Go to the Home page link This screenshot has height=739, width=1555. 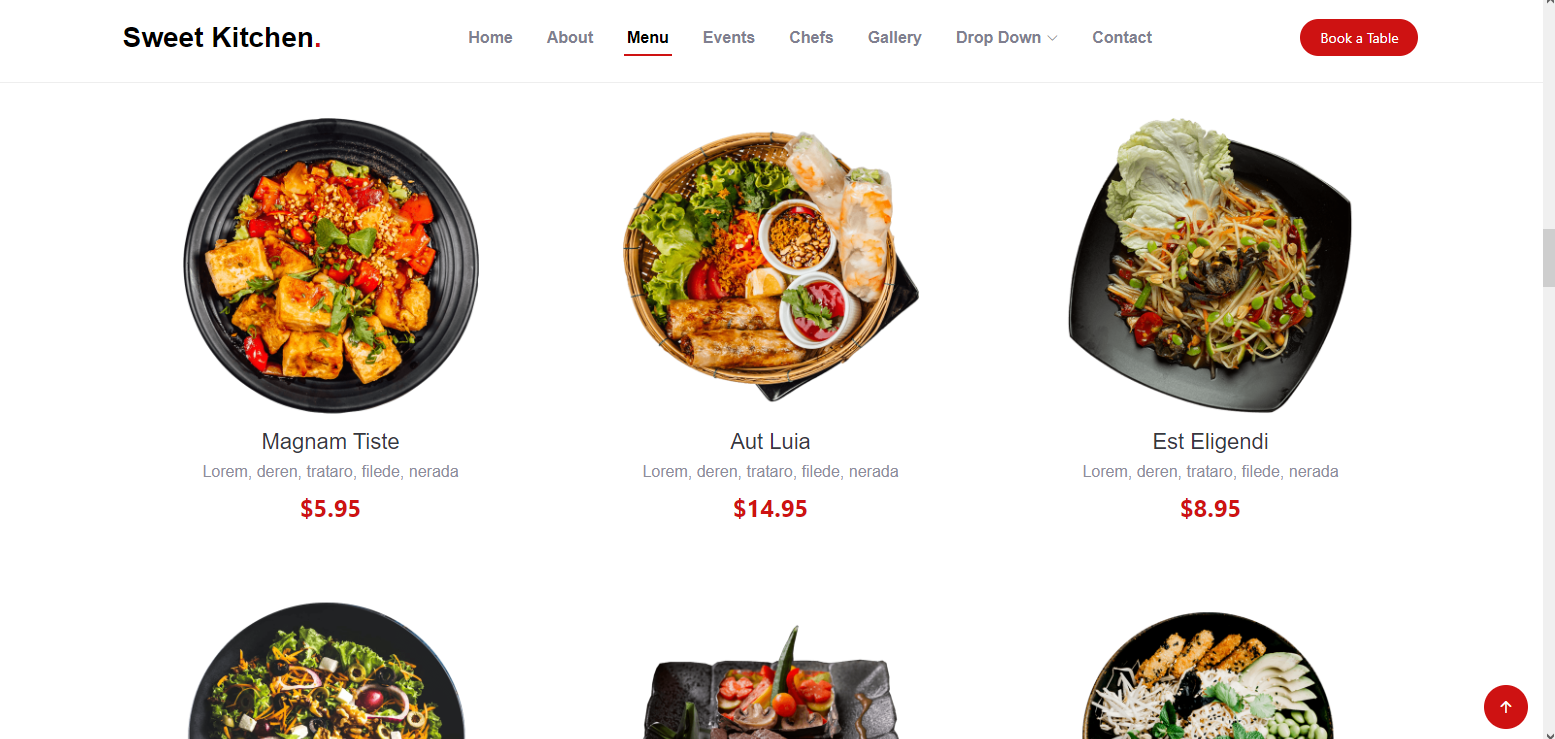pos(490,37)
